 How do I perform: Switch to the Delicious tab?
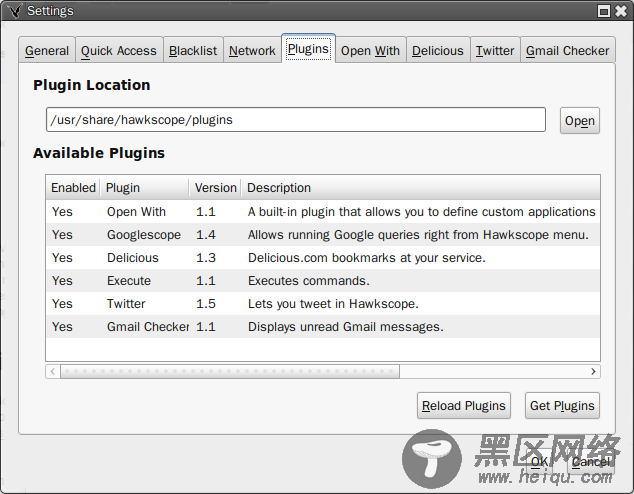tap(438, 51)
